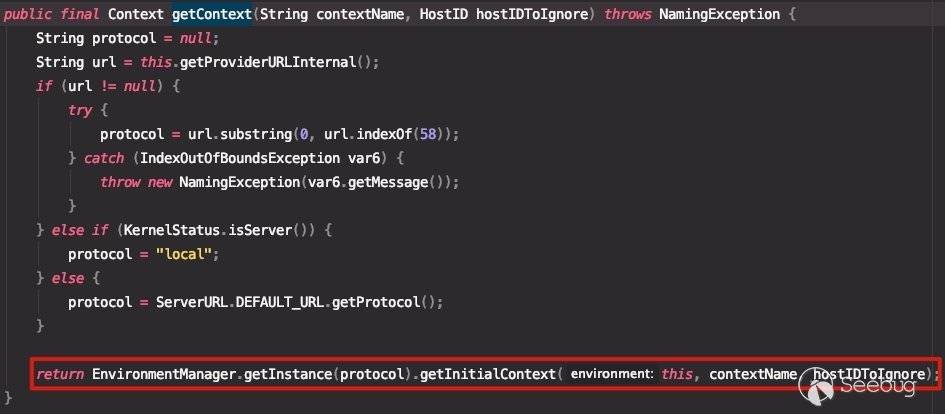945x414 pixels.
Task: Click the environment: parameter hint
Action: 612,374
